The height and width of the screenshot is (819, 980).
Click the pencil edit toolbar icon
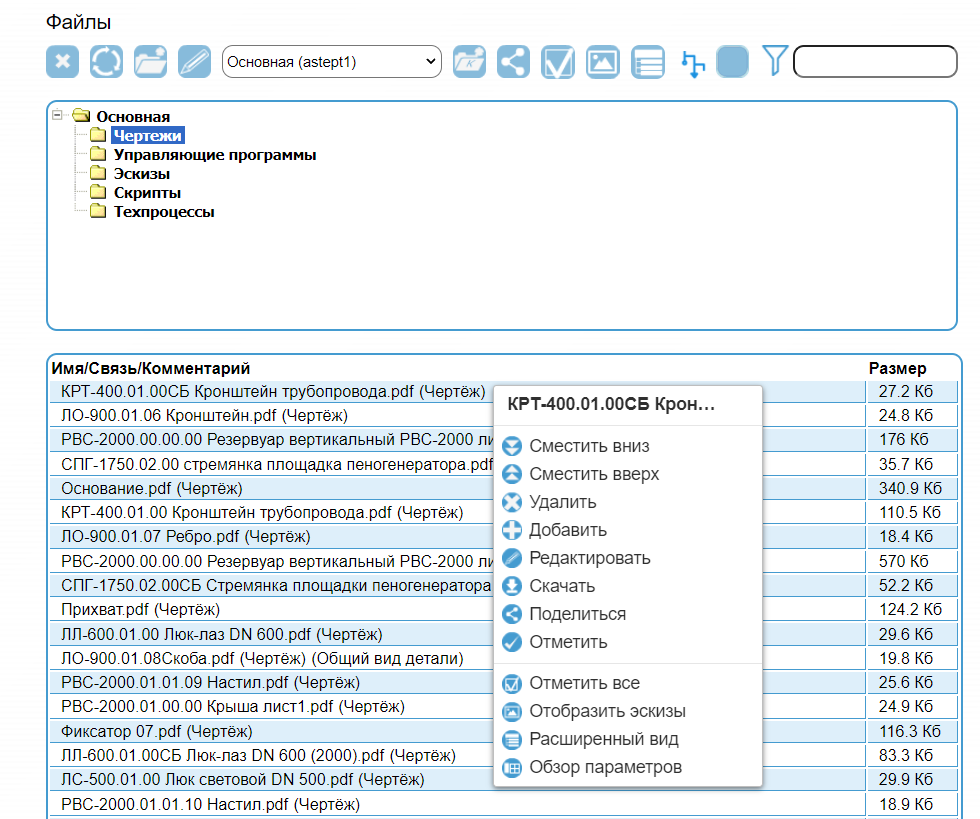click(x=194, y=61)
